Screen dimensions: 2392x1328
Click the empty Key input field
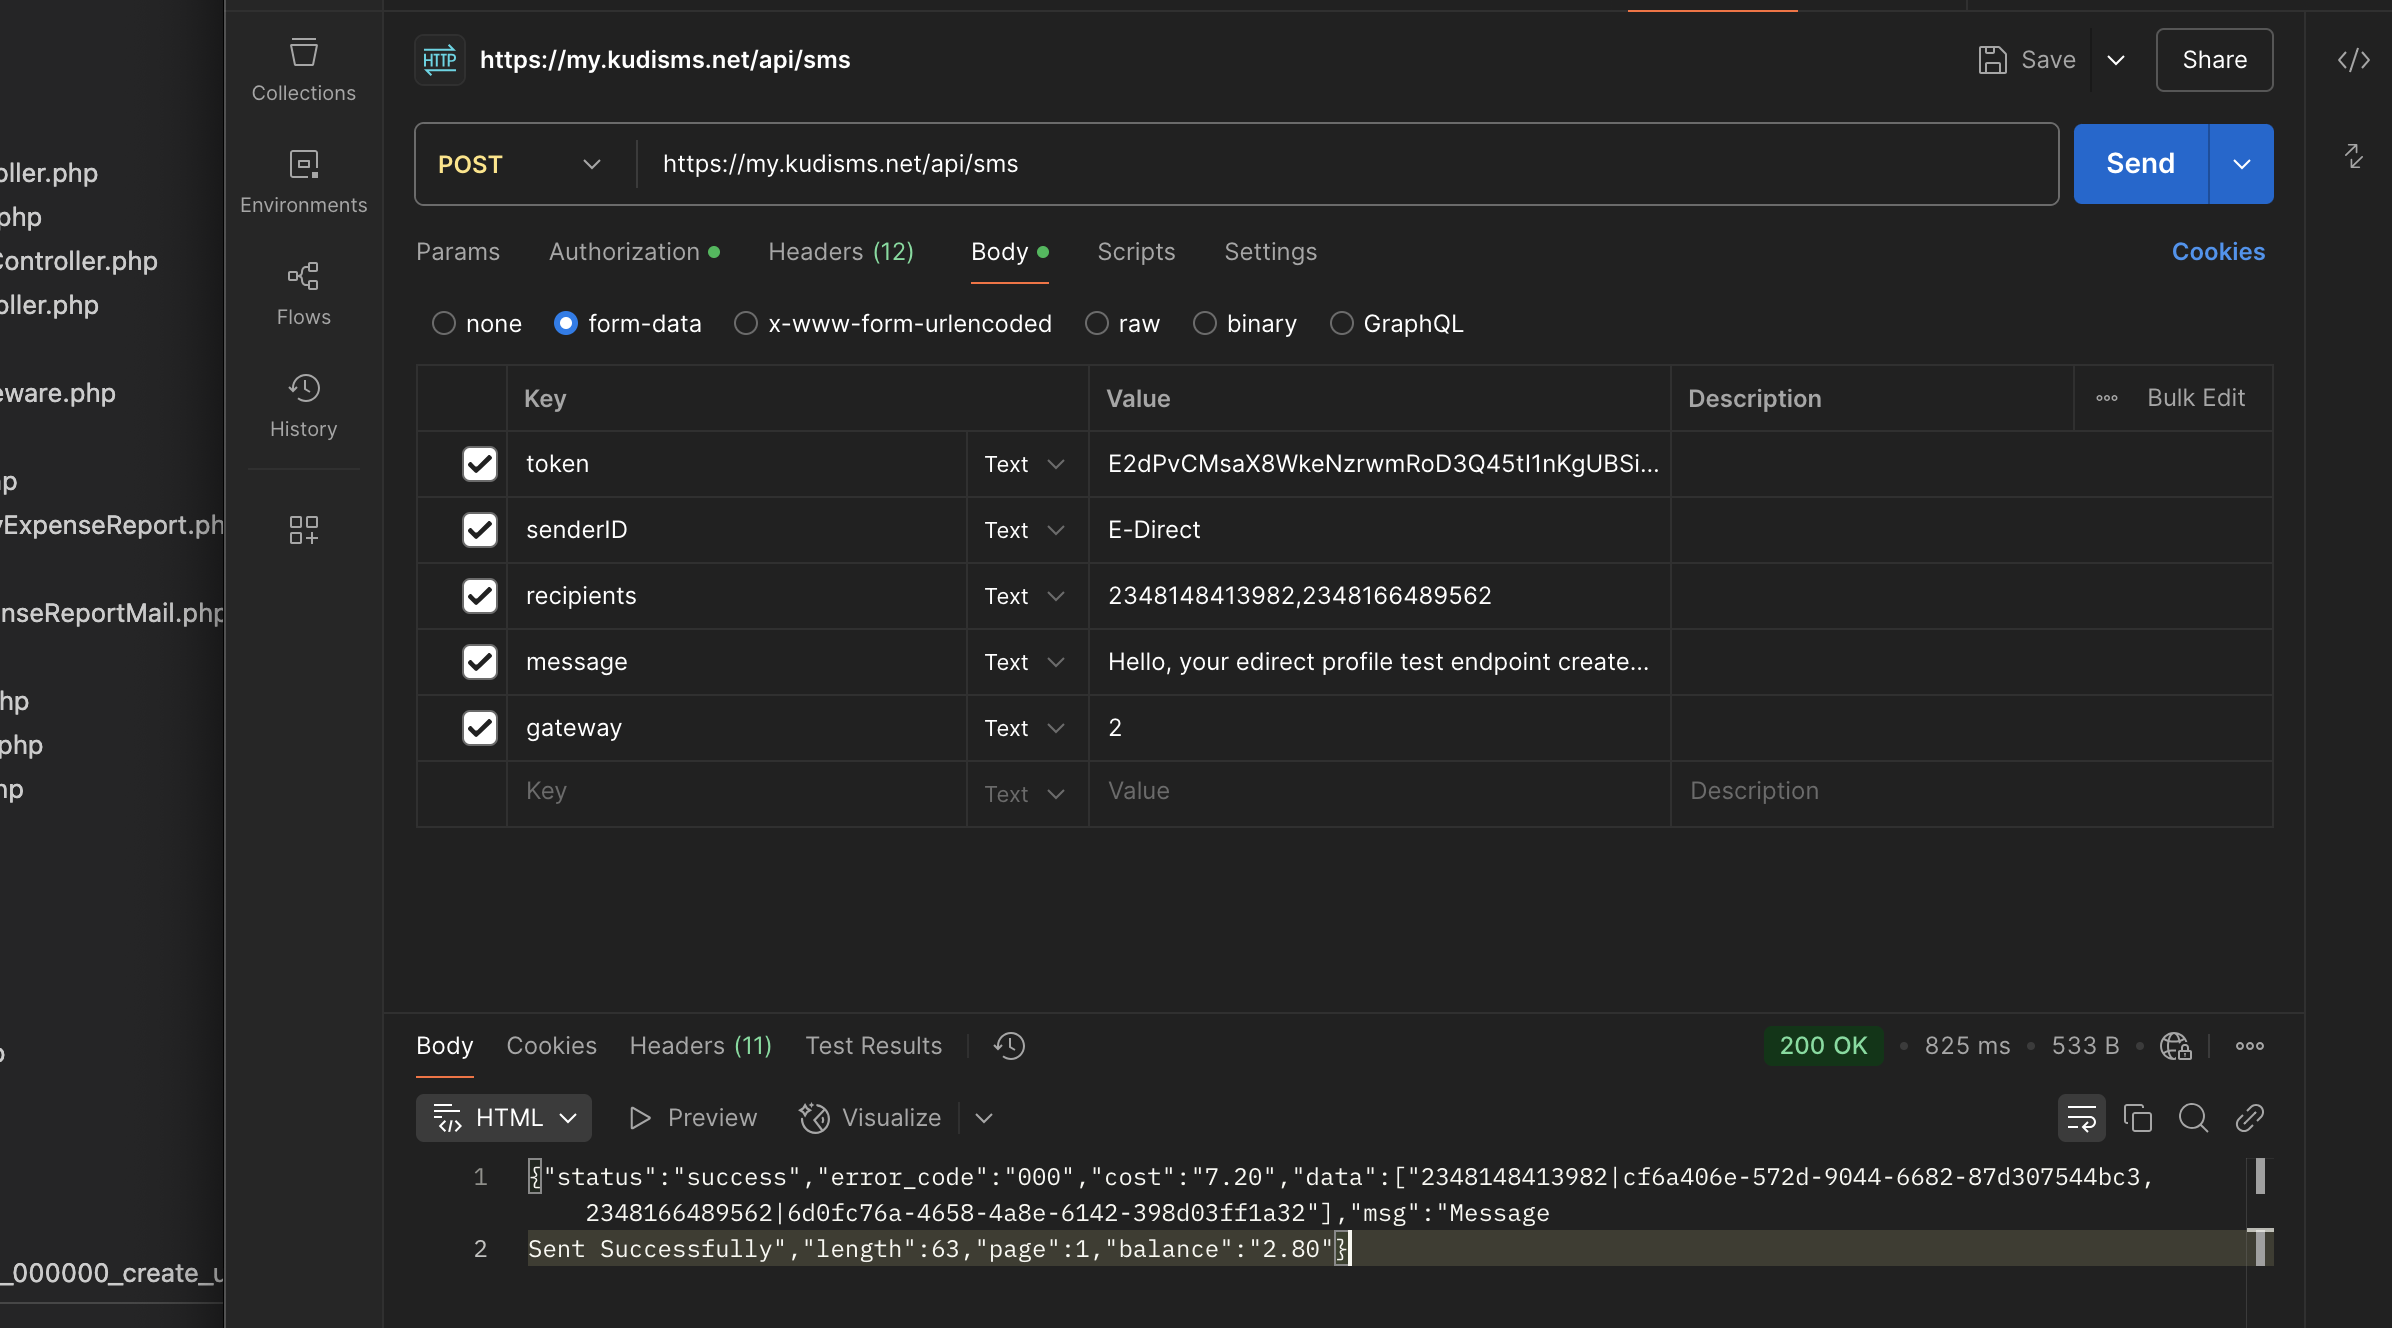736,792
